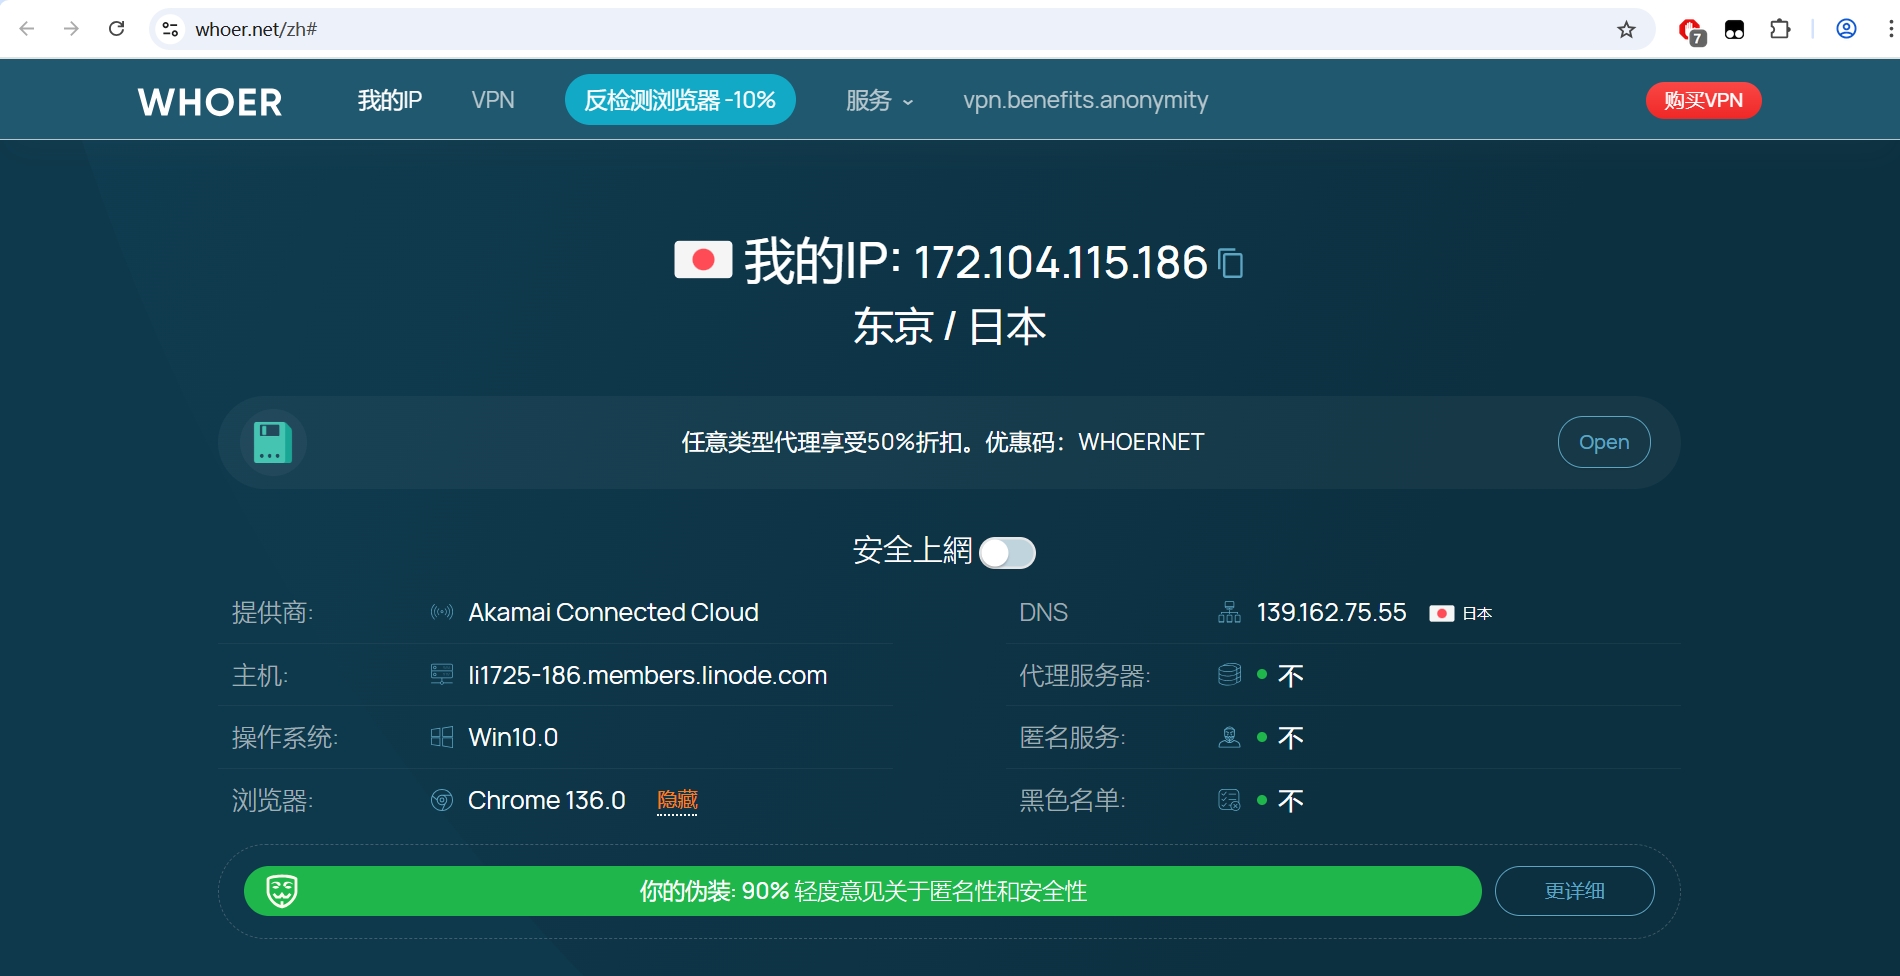
Task: Reload the whoer.net page
Action: coord(116,29)
